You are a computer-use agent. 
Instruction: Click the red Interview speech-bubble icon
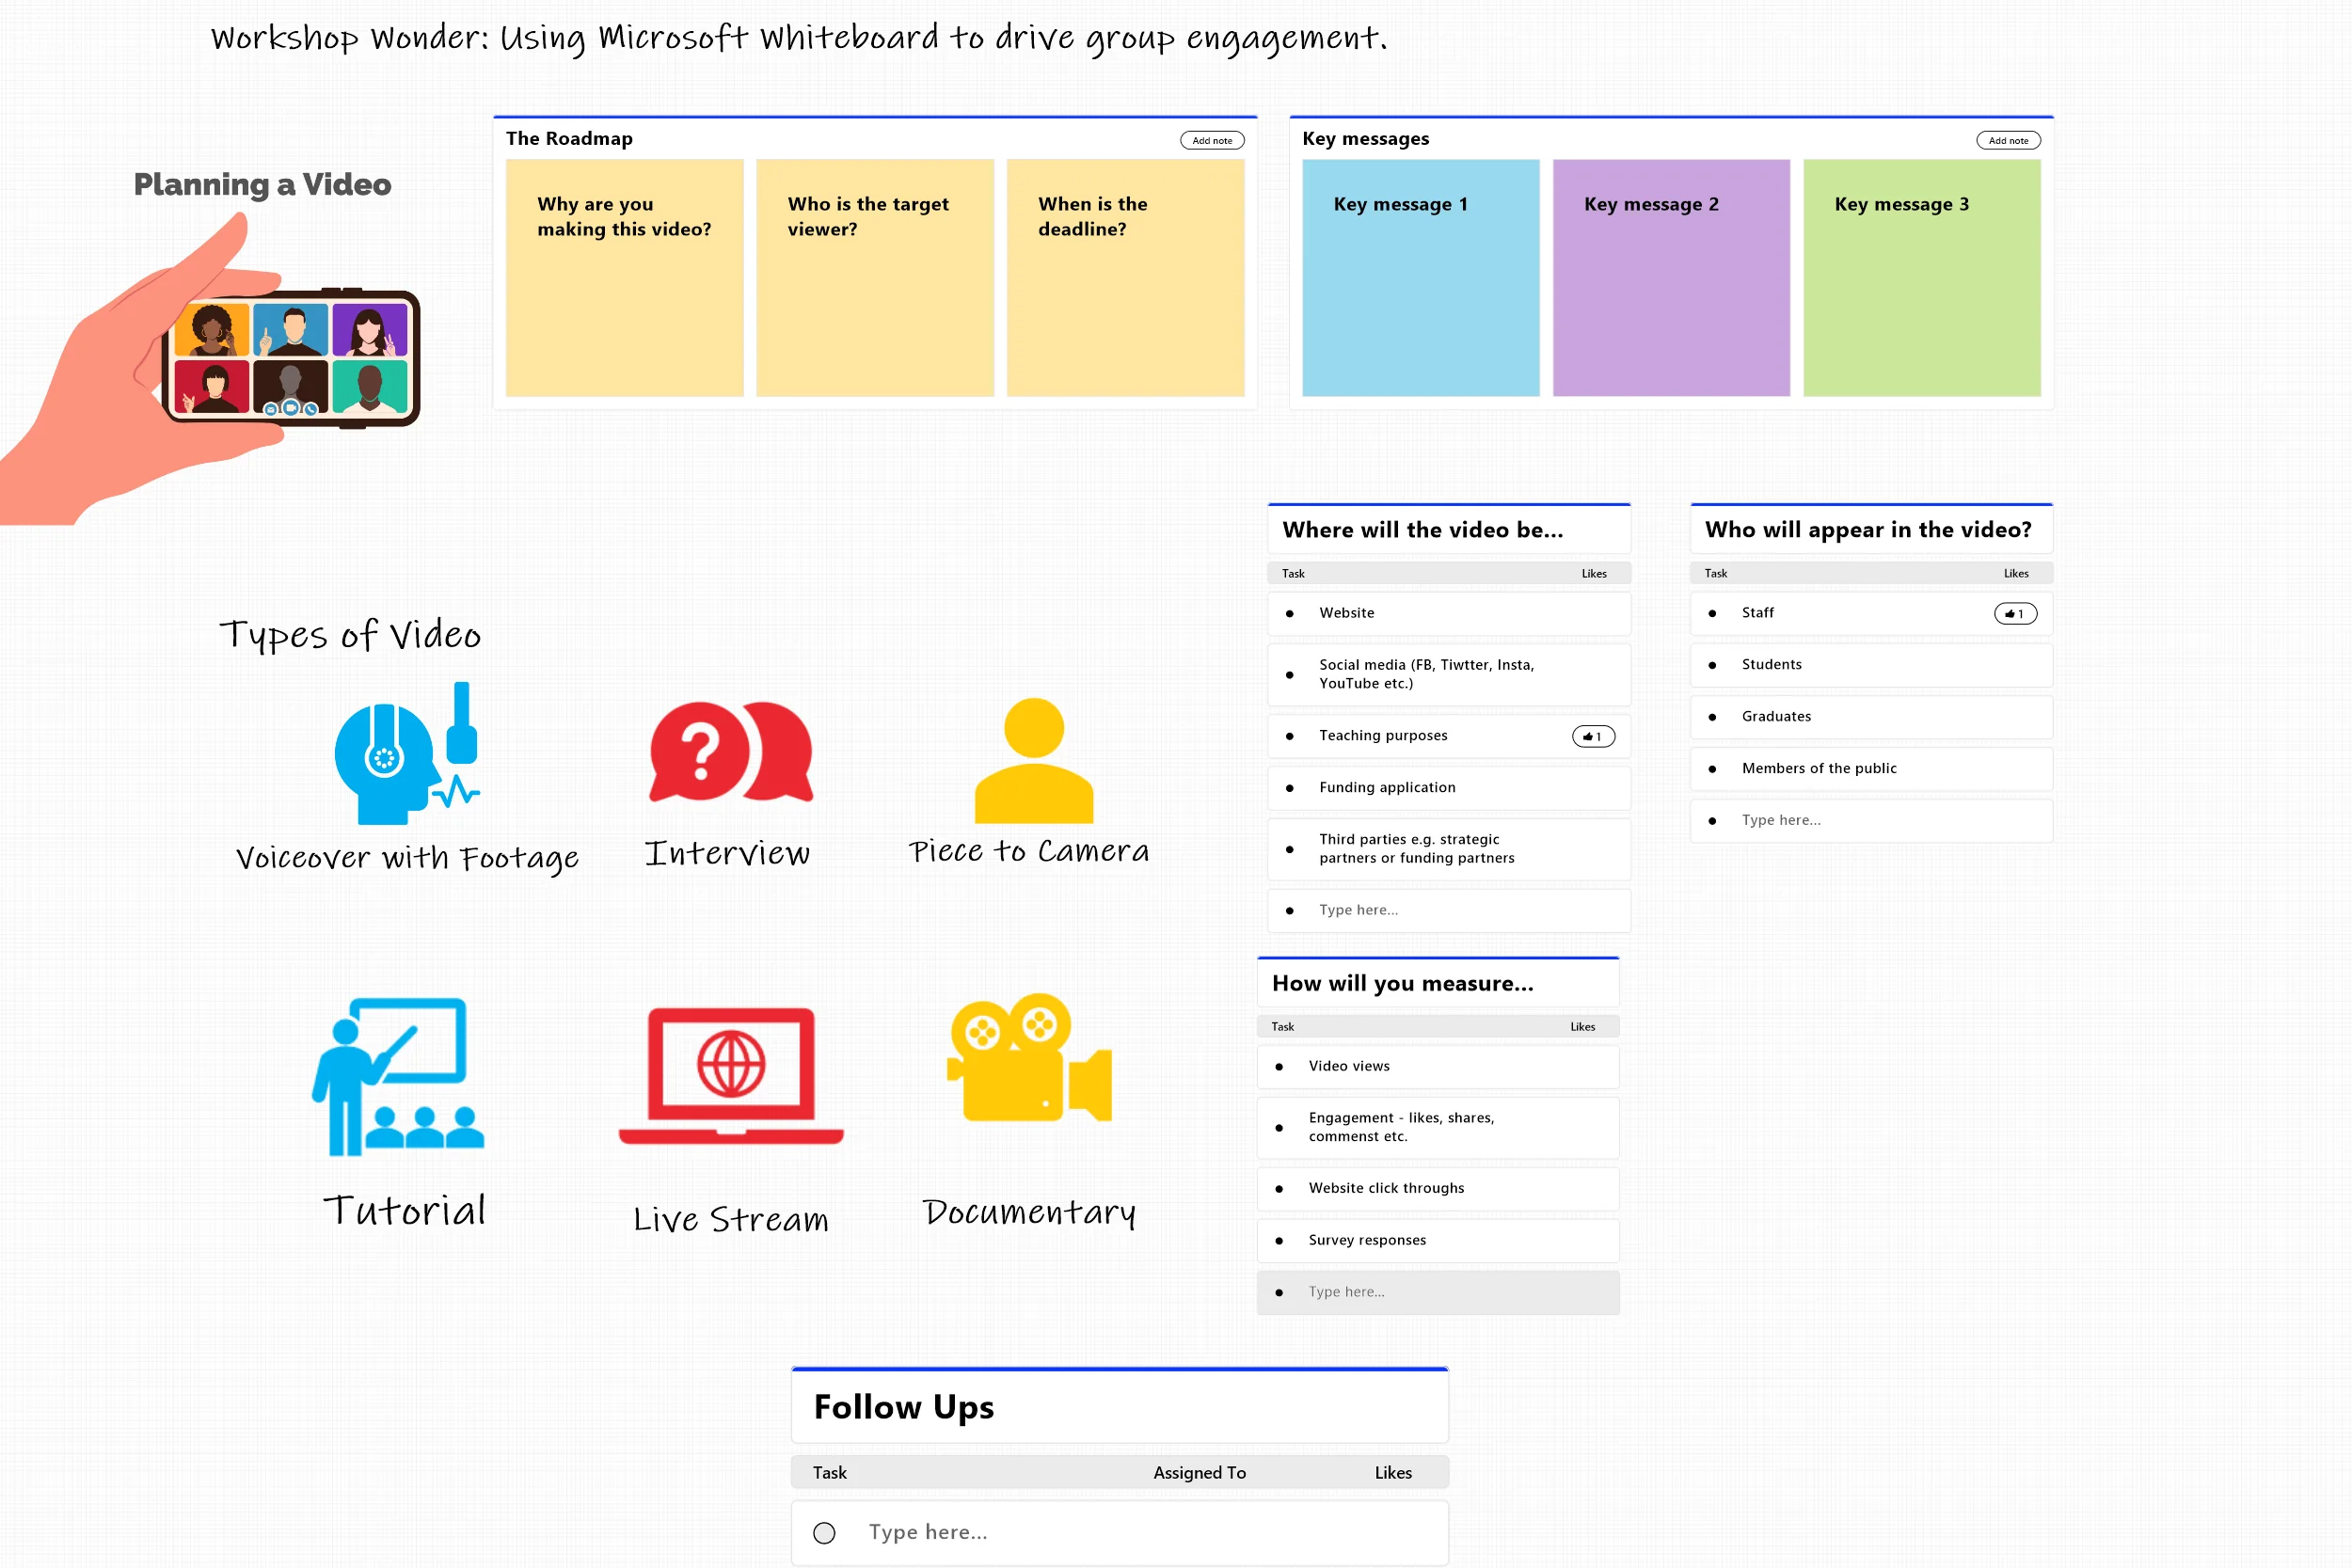coord(728,755)
